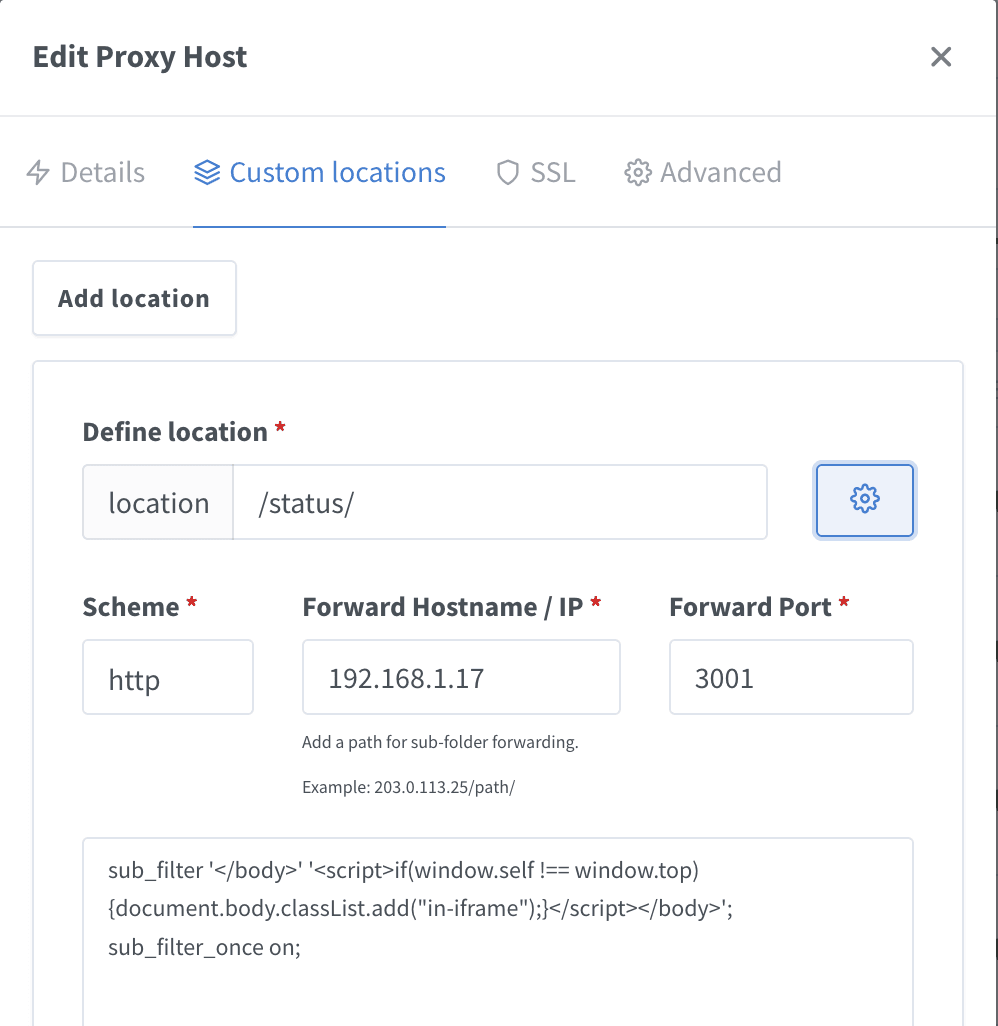Switch to the Advanced tab
The image size is (998, 1026).
[x=720, y=172]
